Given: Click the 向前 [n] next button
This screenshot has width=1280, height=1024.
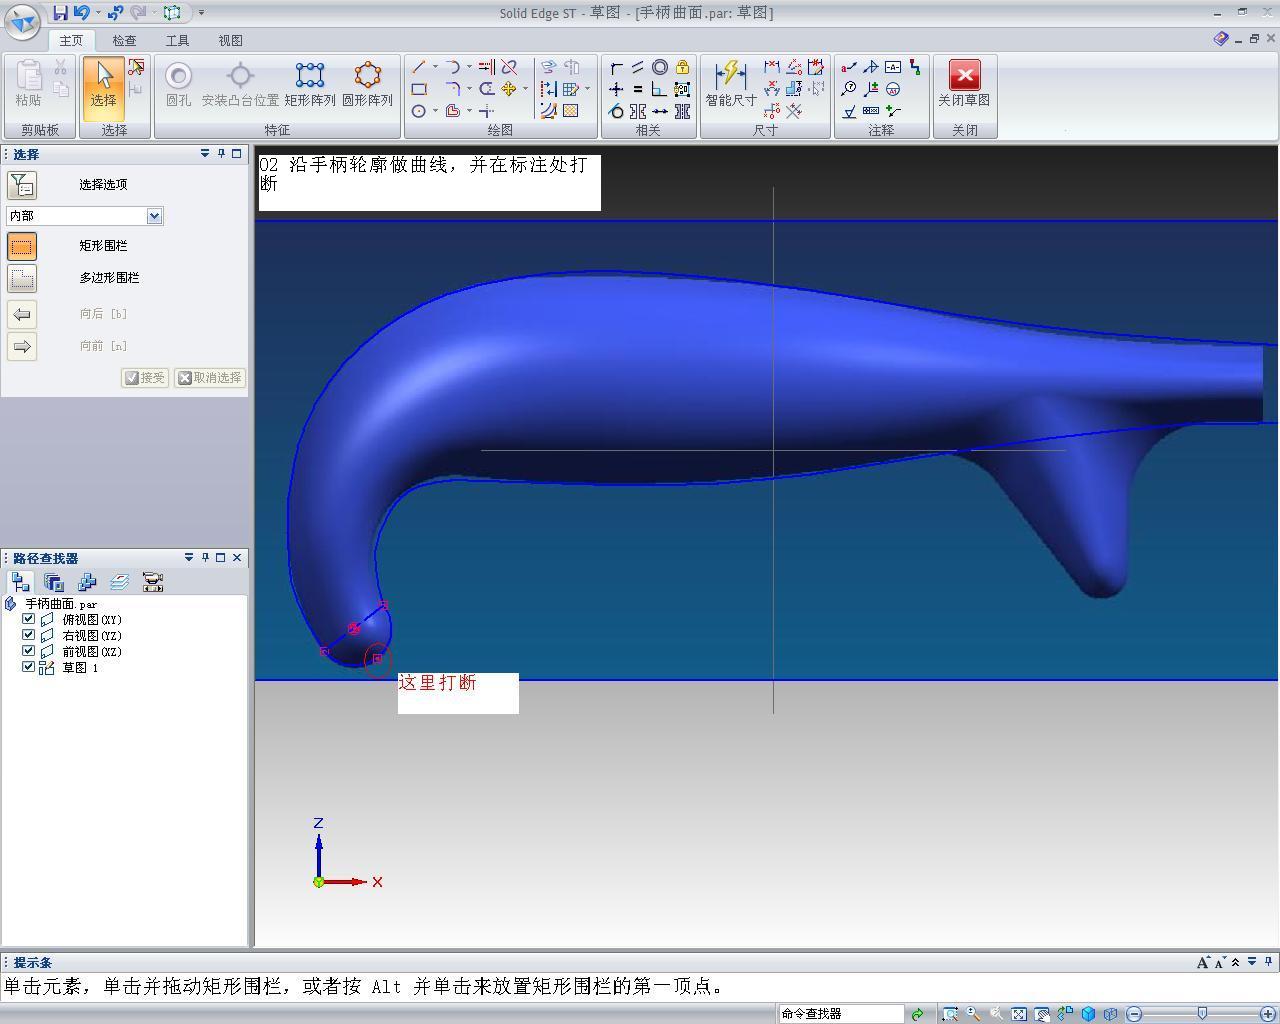Looking at the screenshot, I should (22, 346).
